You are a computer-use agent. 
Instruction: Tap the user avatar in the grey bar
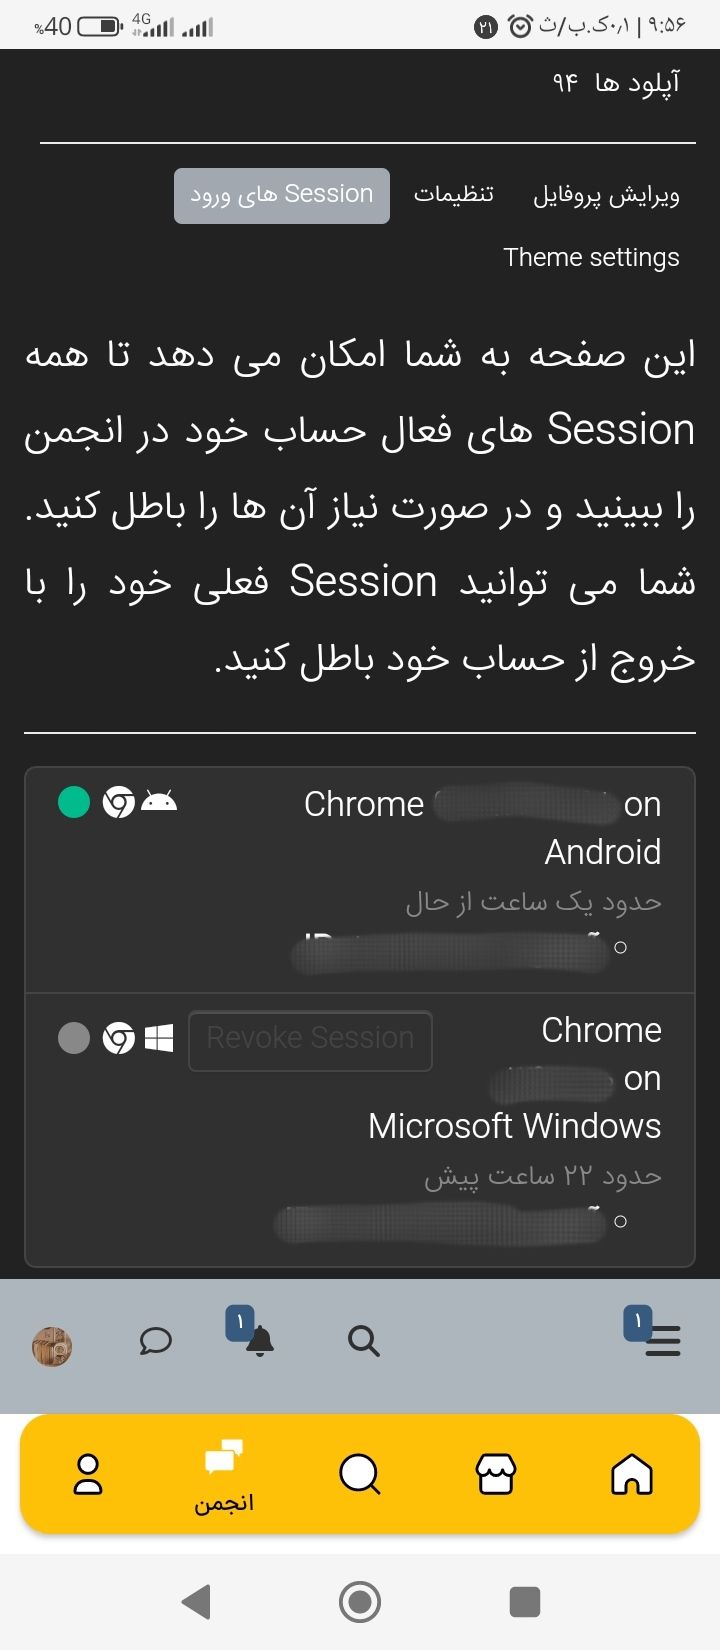click(52, 1346)
